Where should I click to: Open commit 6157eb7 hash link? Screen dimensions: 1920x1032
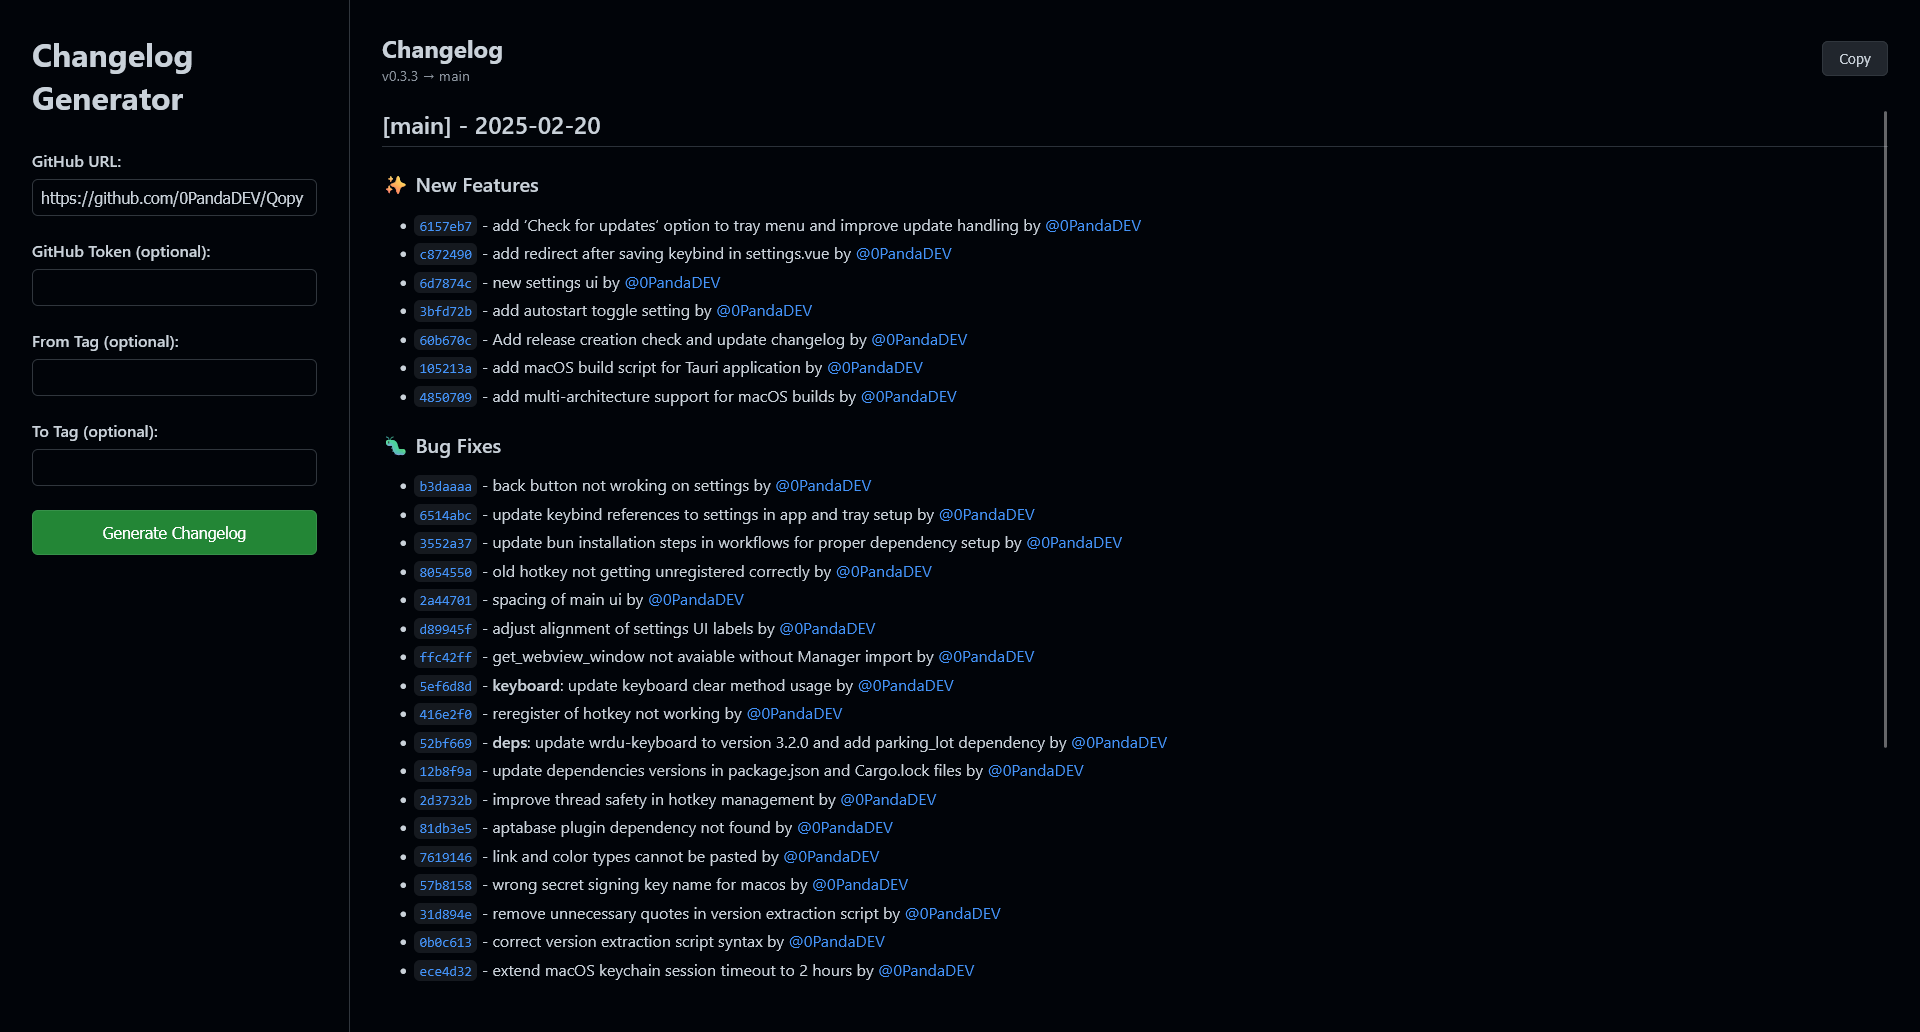point(445,227)
